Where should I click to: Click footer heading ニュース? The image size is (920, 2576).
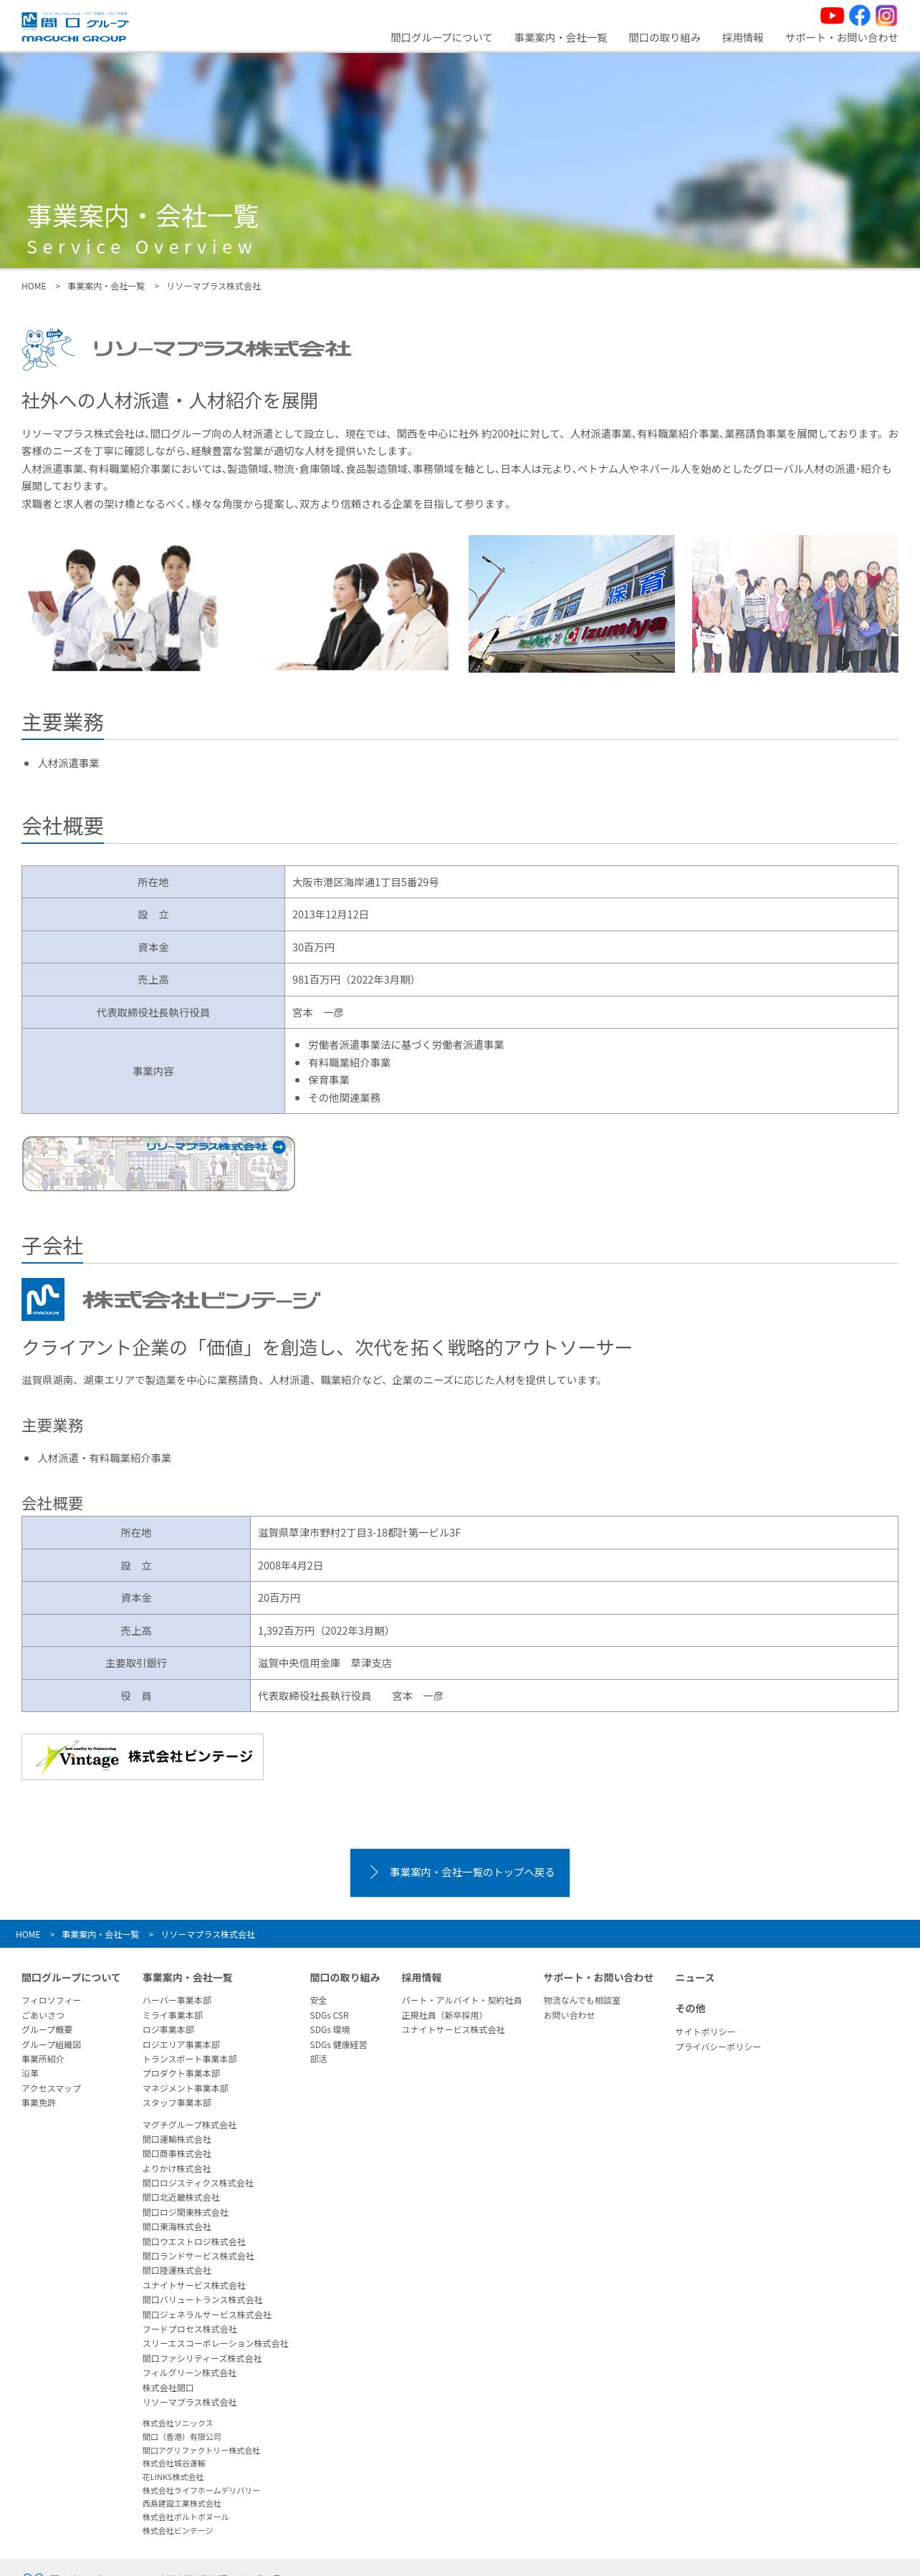click(695, 1978)
